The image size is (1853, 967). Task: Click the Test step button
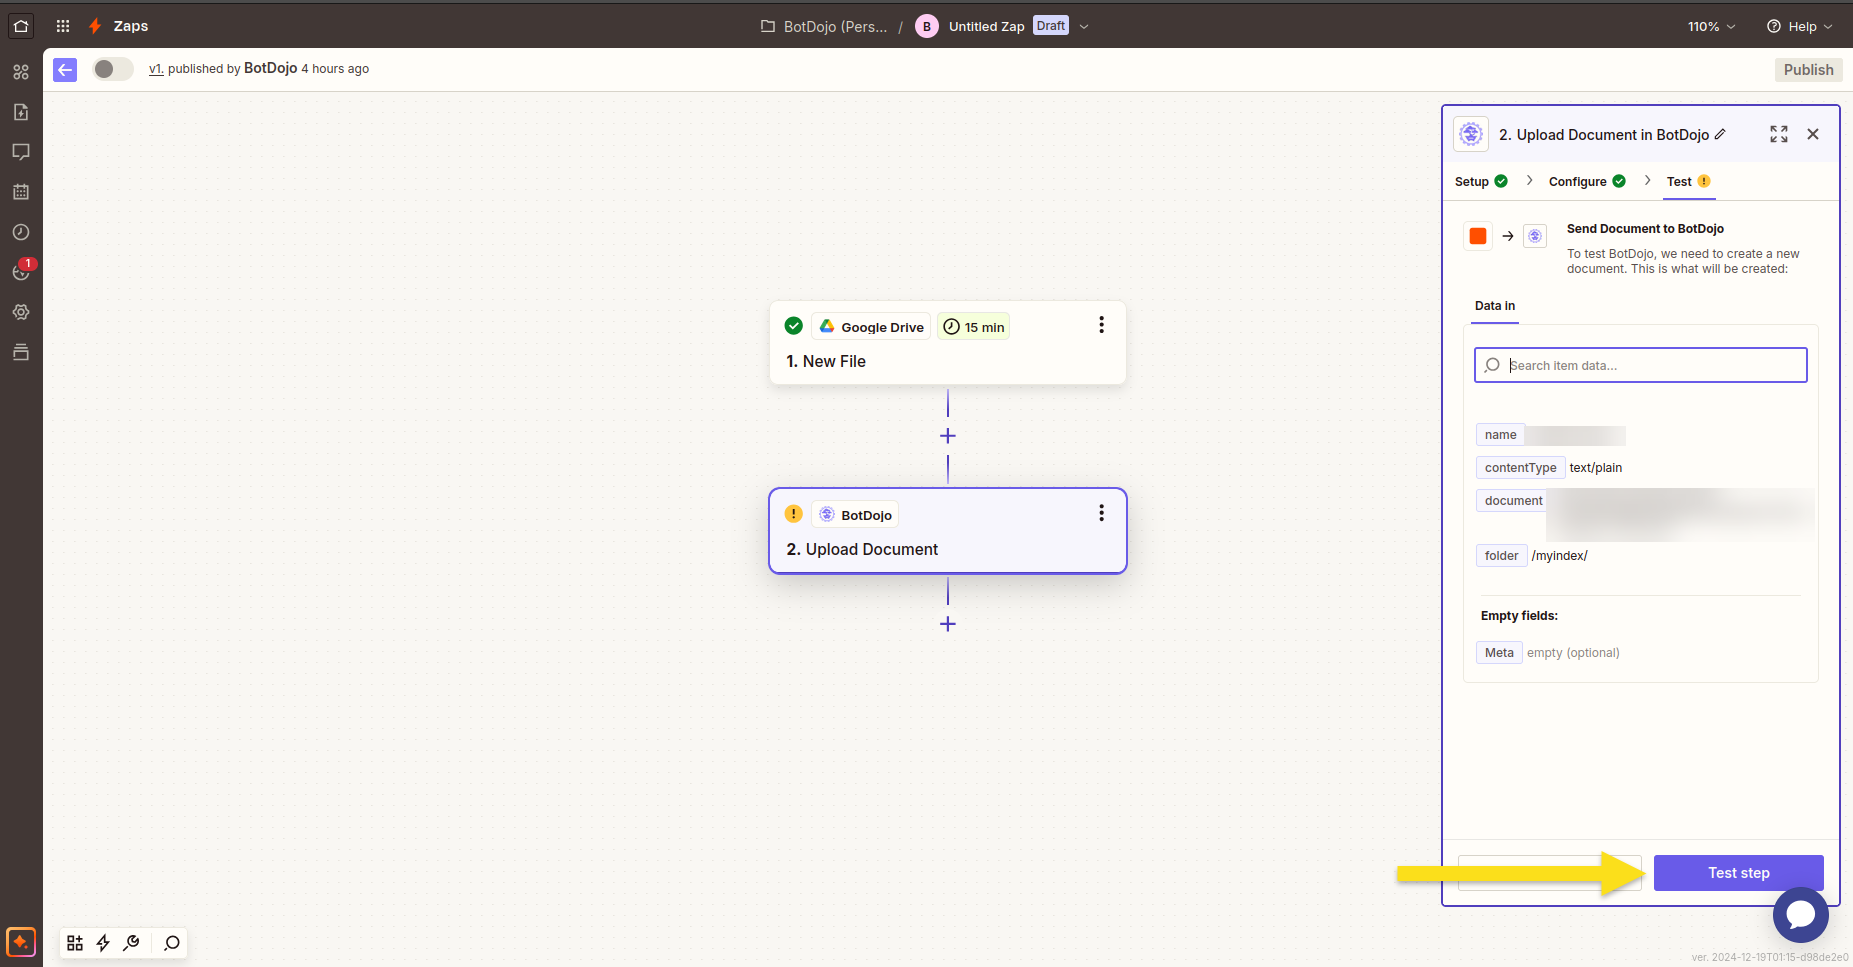1738,873
